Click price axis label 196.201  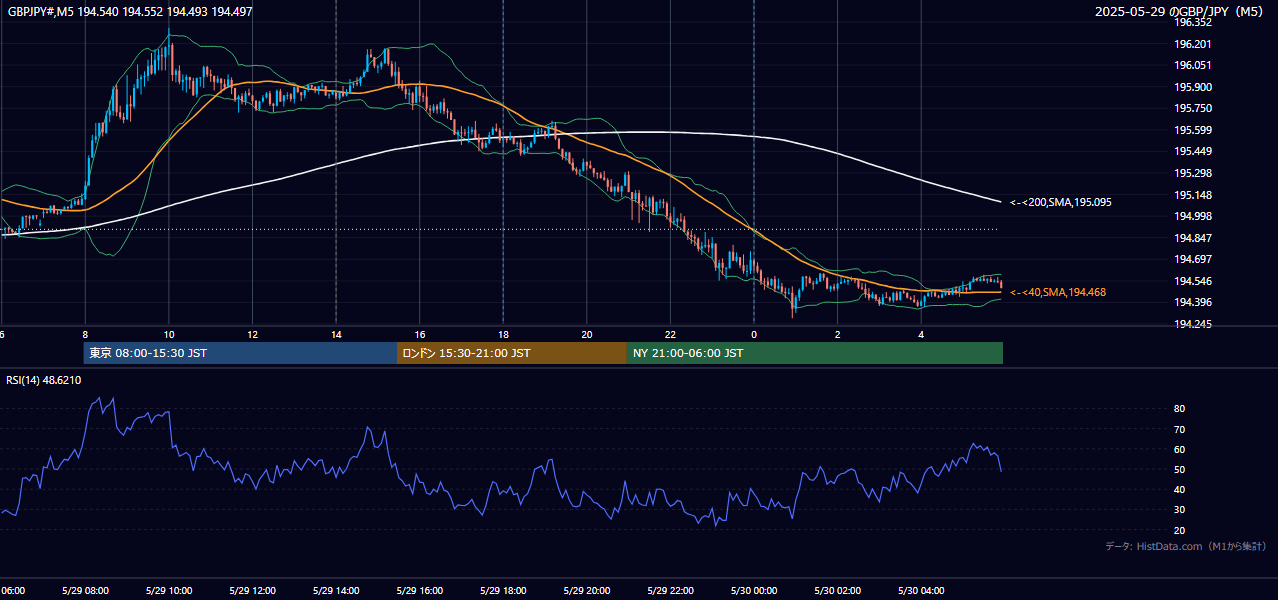pos(1193,44)
